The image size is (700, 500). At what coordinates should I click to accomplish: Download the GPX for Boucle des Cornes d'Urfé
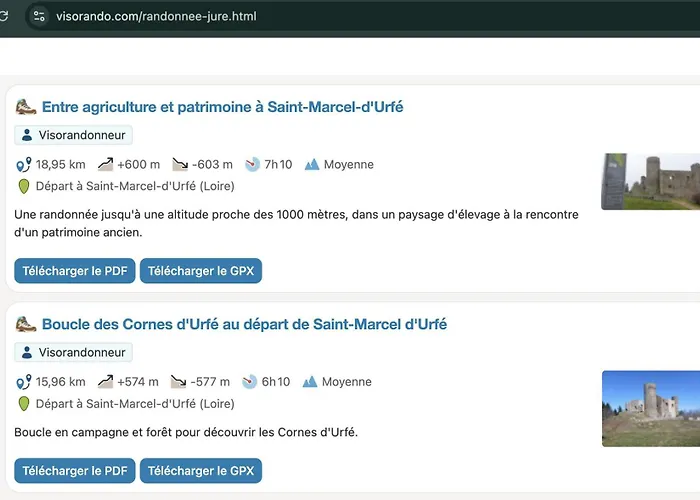pyautogui.click(x=201, y=471)
